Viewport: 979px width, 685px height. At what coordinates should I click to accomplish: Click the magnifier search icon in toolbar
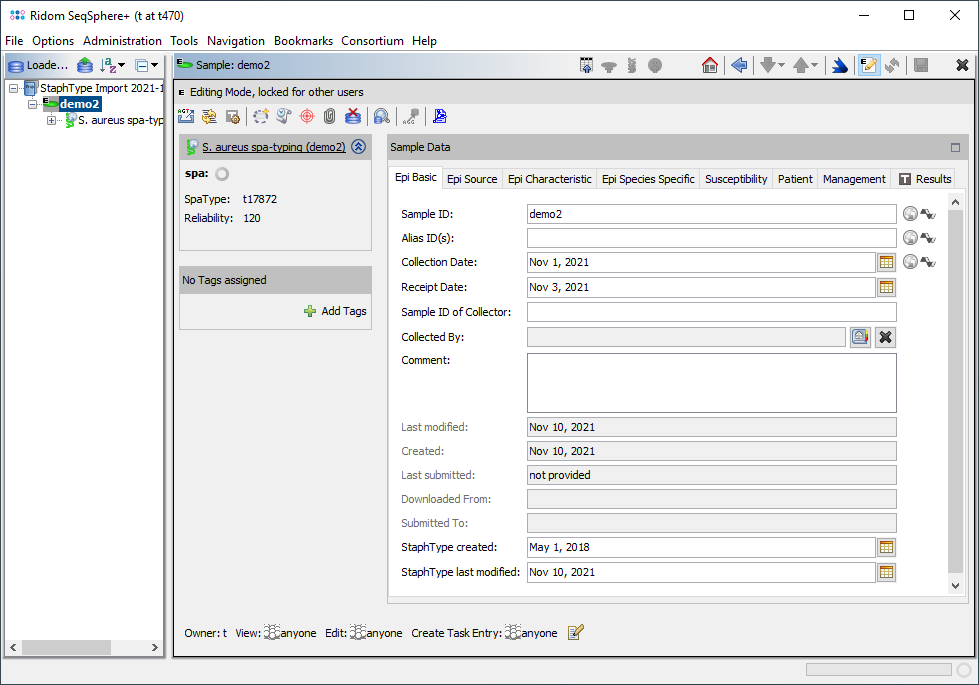381,116
